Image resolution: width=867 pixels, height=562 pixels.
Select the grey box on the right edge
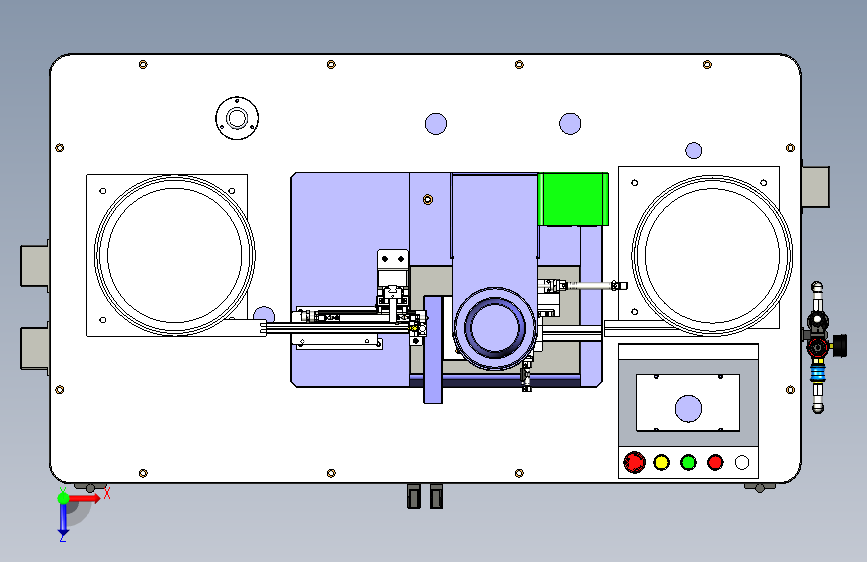[x=816, y=187]
